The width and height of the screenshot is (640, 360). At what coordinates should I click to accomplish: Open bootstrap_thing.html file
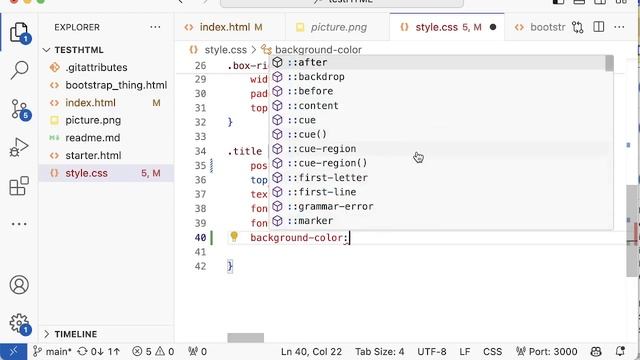pos(106,85)
